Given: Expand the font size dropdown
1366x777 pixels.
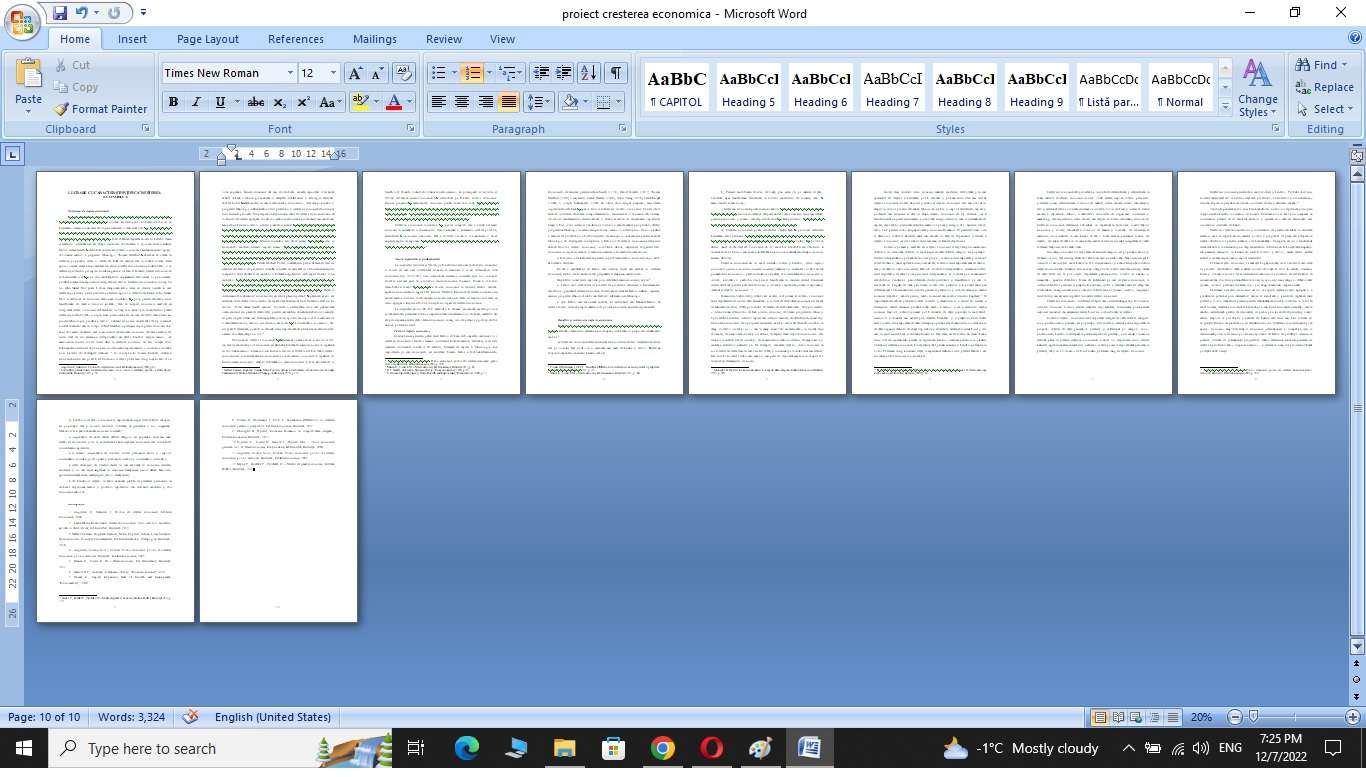Looking at the screenshot, I should click(x=334, y=73).
